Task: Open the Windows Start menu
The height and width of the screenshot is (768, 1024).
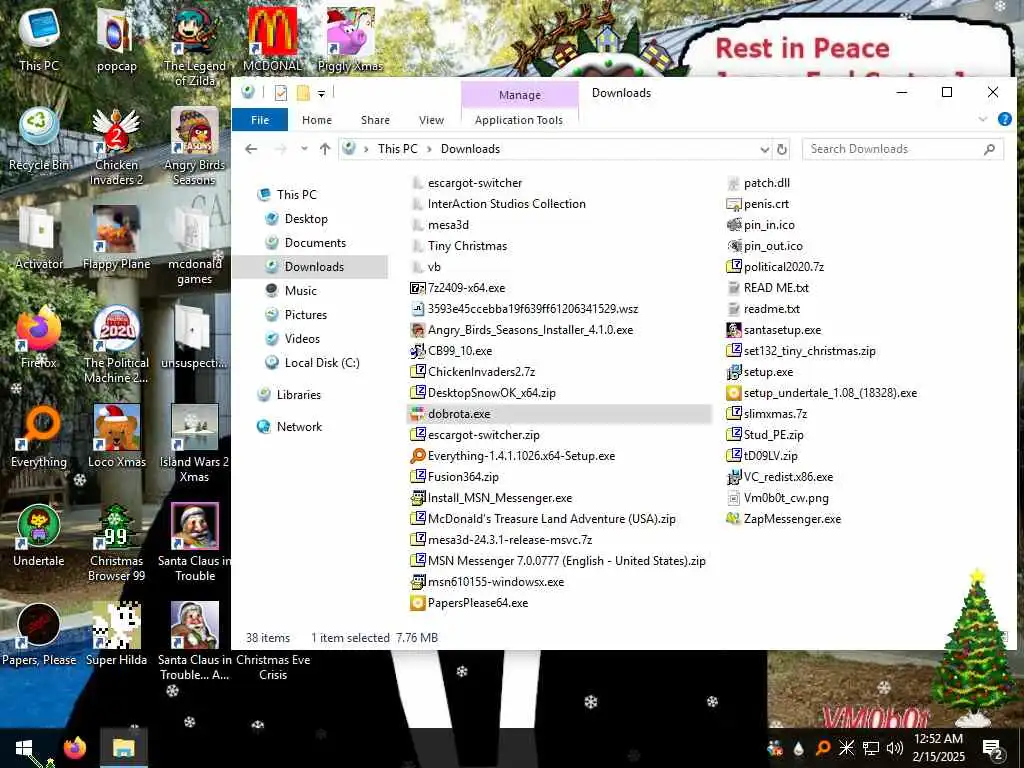Action: click(24, 748)
